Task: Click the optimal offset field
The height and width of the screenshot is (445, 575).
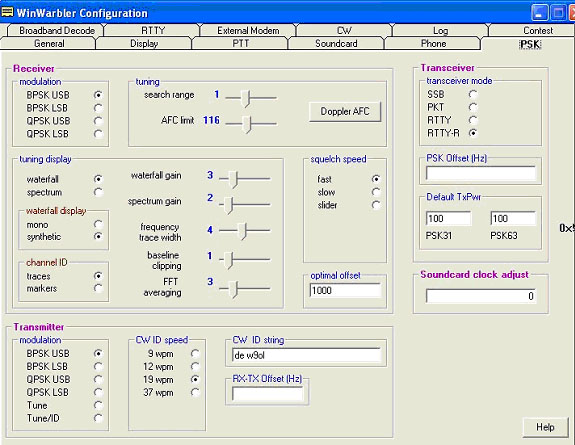Action: 345,290
